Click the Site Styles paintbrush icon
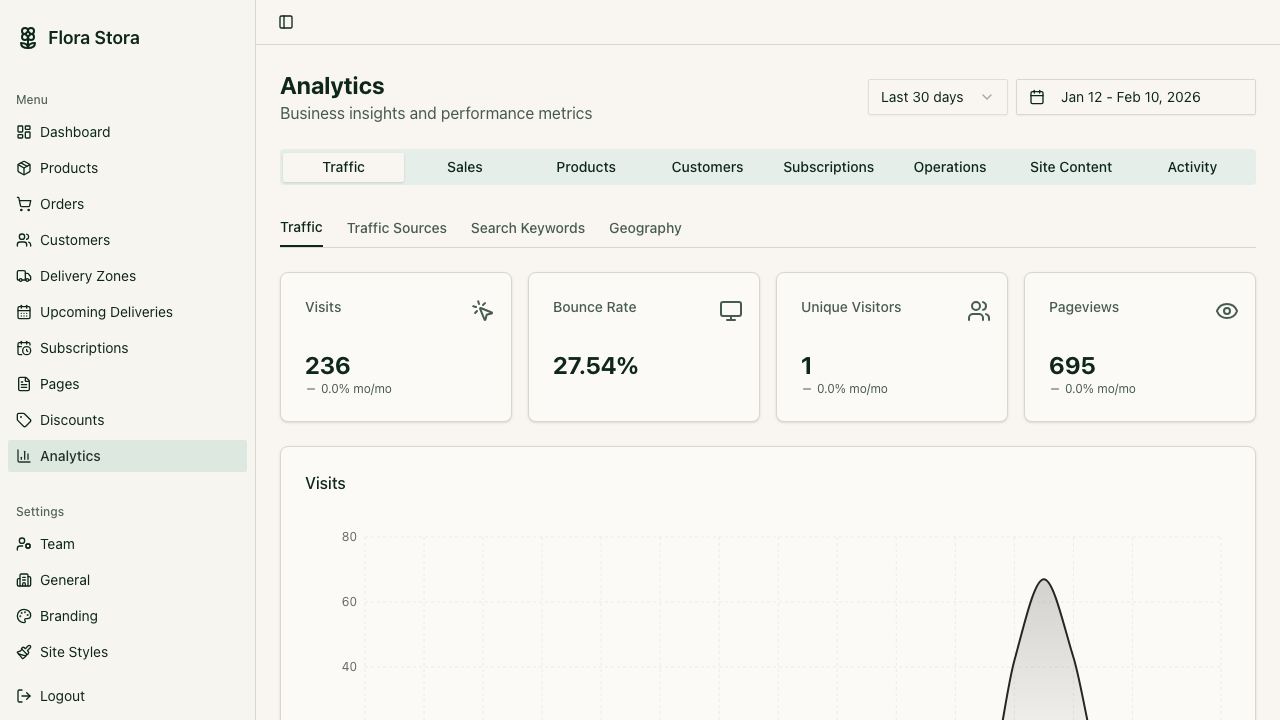Screen dimensions: 1280x720 click(24, 652)
